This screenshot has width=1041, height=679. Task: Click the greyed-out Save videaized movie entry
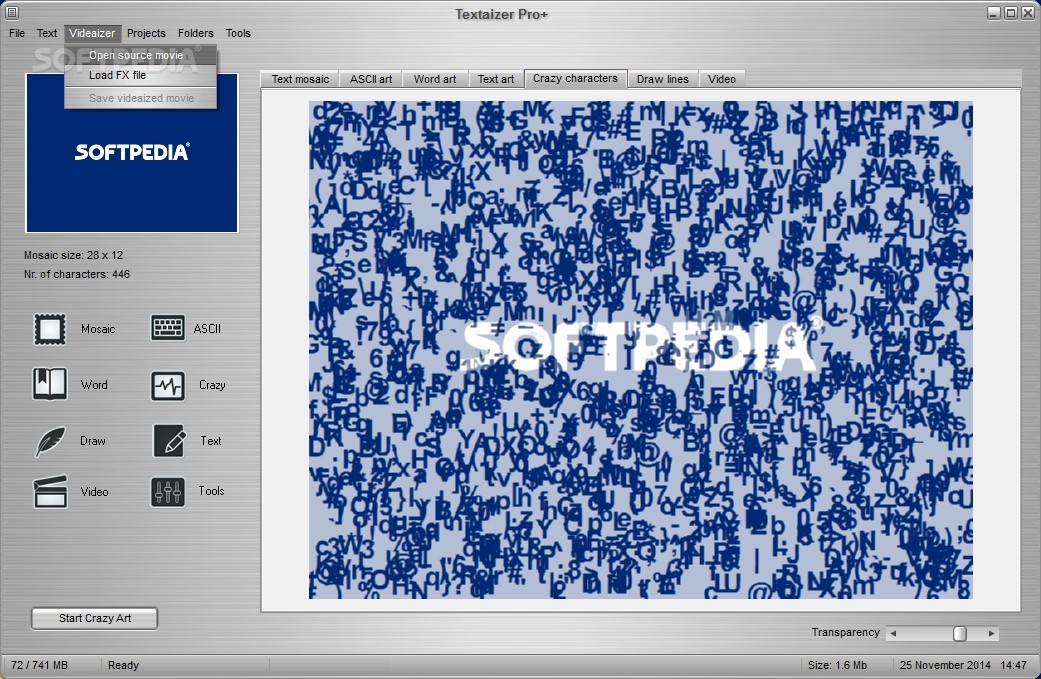(141, 98)
